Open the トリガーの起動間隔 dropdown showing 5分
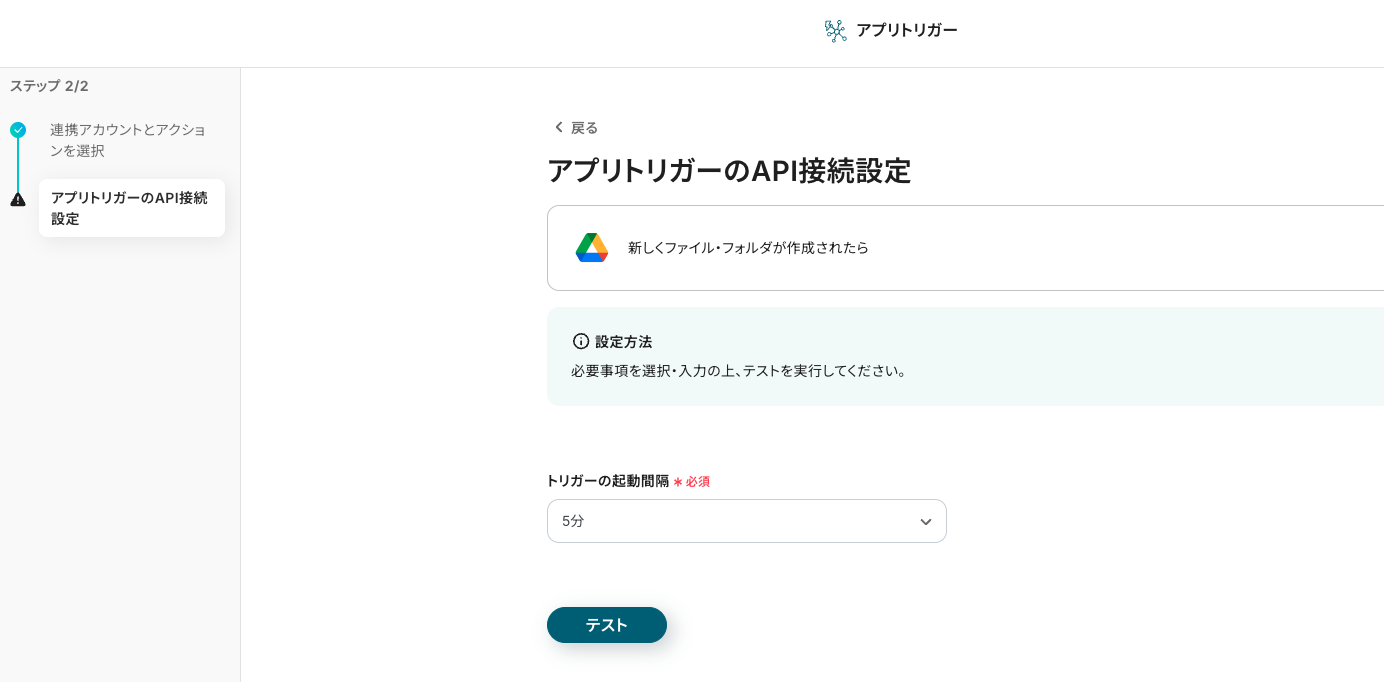The width and height of the screenshot is (1384, 682). pos(745,521)
